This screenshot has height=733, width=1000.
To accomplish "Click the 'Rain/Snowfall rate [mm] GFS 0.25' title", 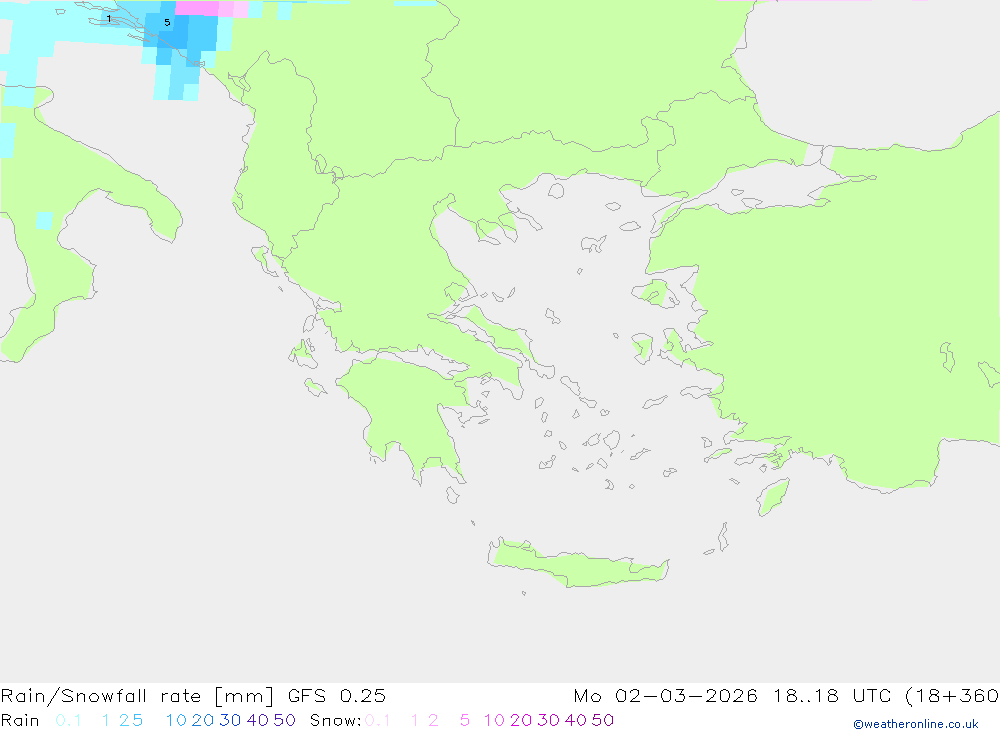I will point(193,695).
